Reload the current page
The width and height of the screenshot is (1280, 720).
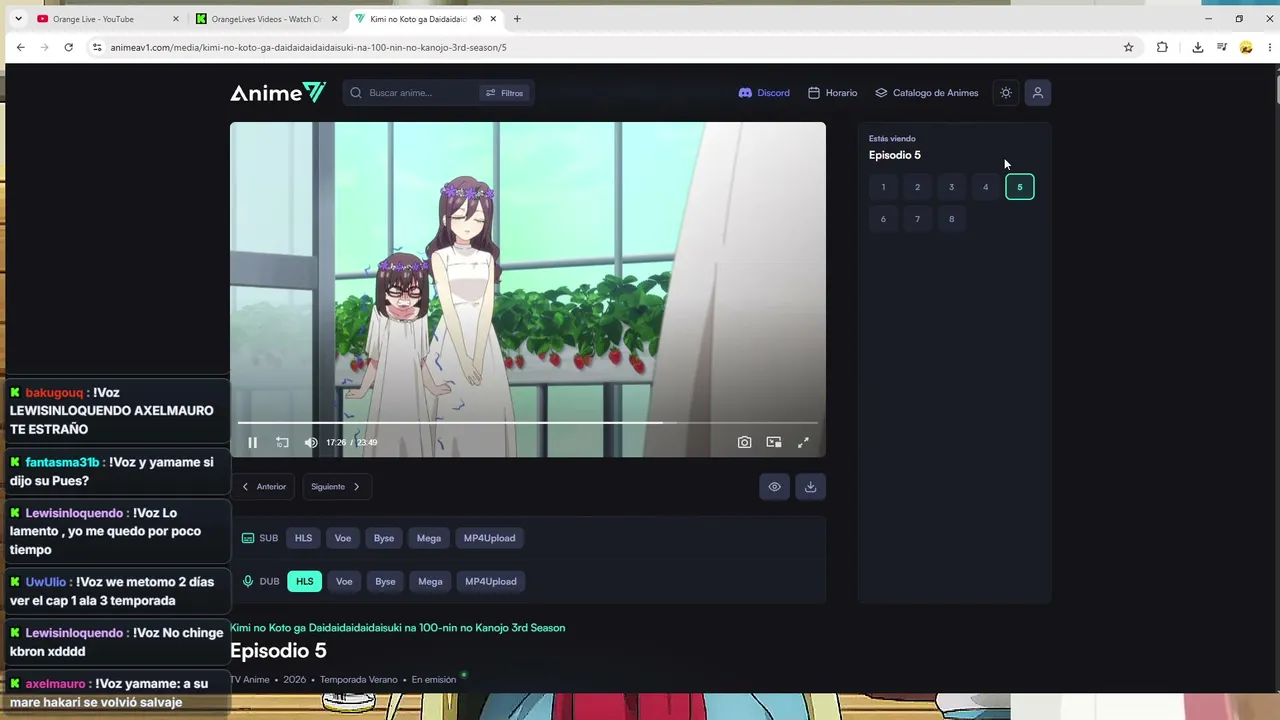(68, 47)
